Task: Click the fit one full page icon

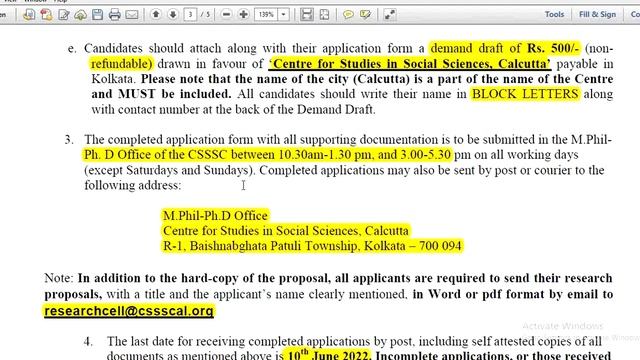Action: pos(324,15)
